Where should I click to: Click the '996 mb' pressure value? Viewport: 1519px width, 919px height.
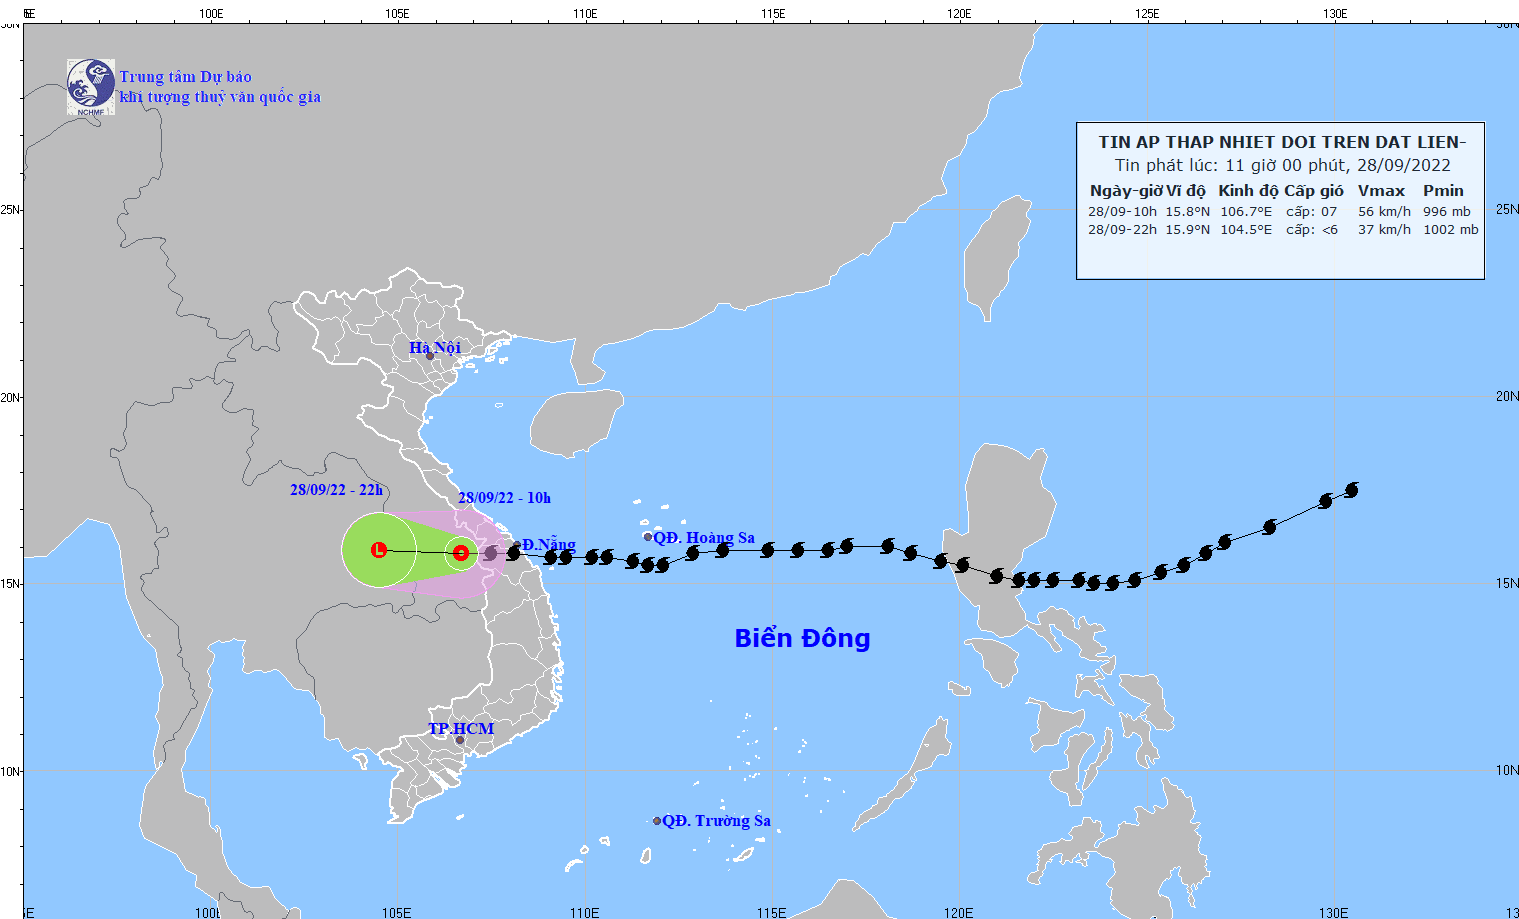click(x=1447, y=211)
